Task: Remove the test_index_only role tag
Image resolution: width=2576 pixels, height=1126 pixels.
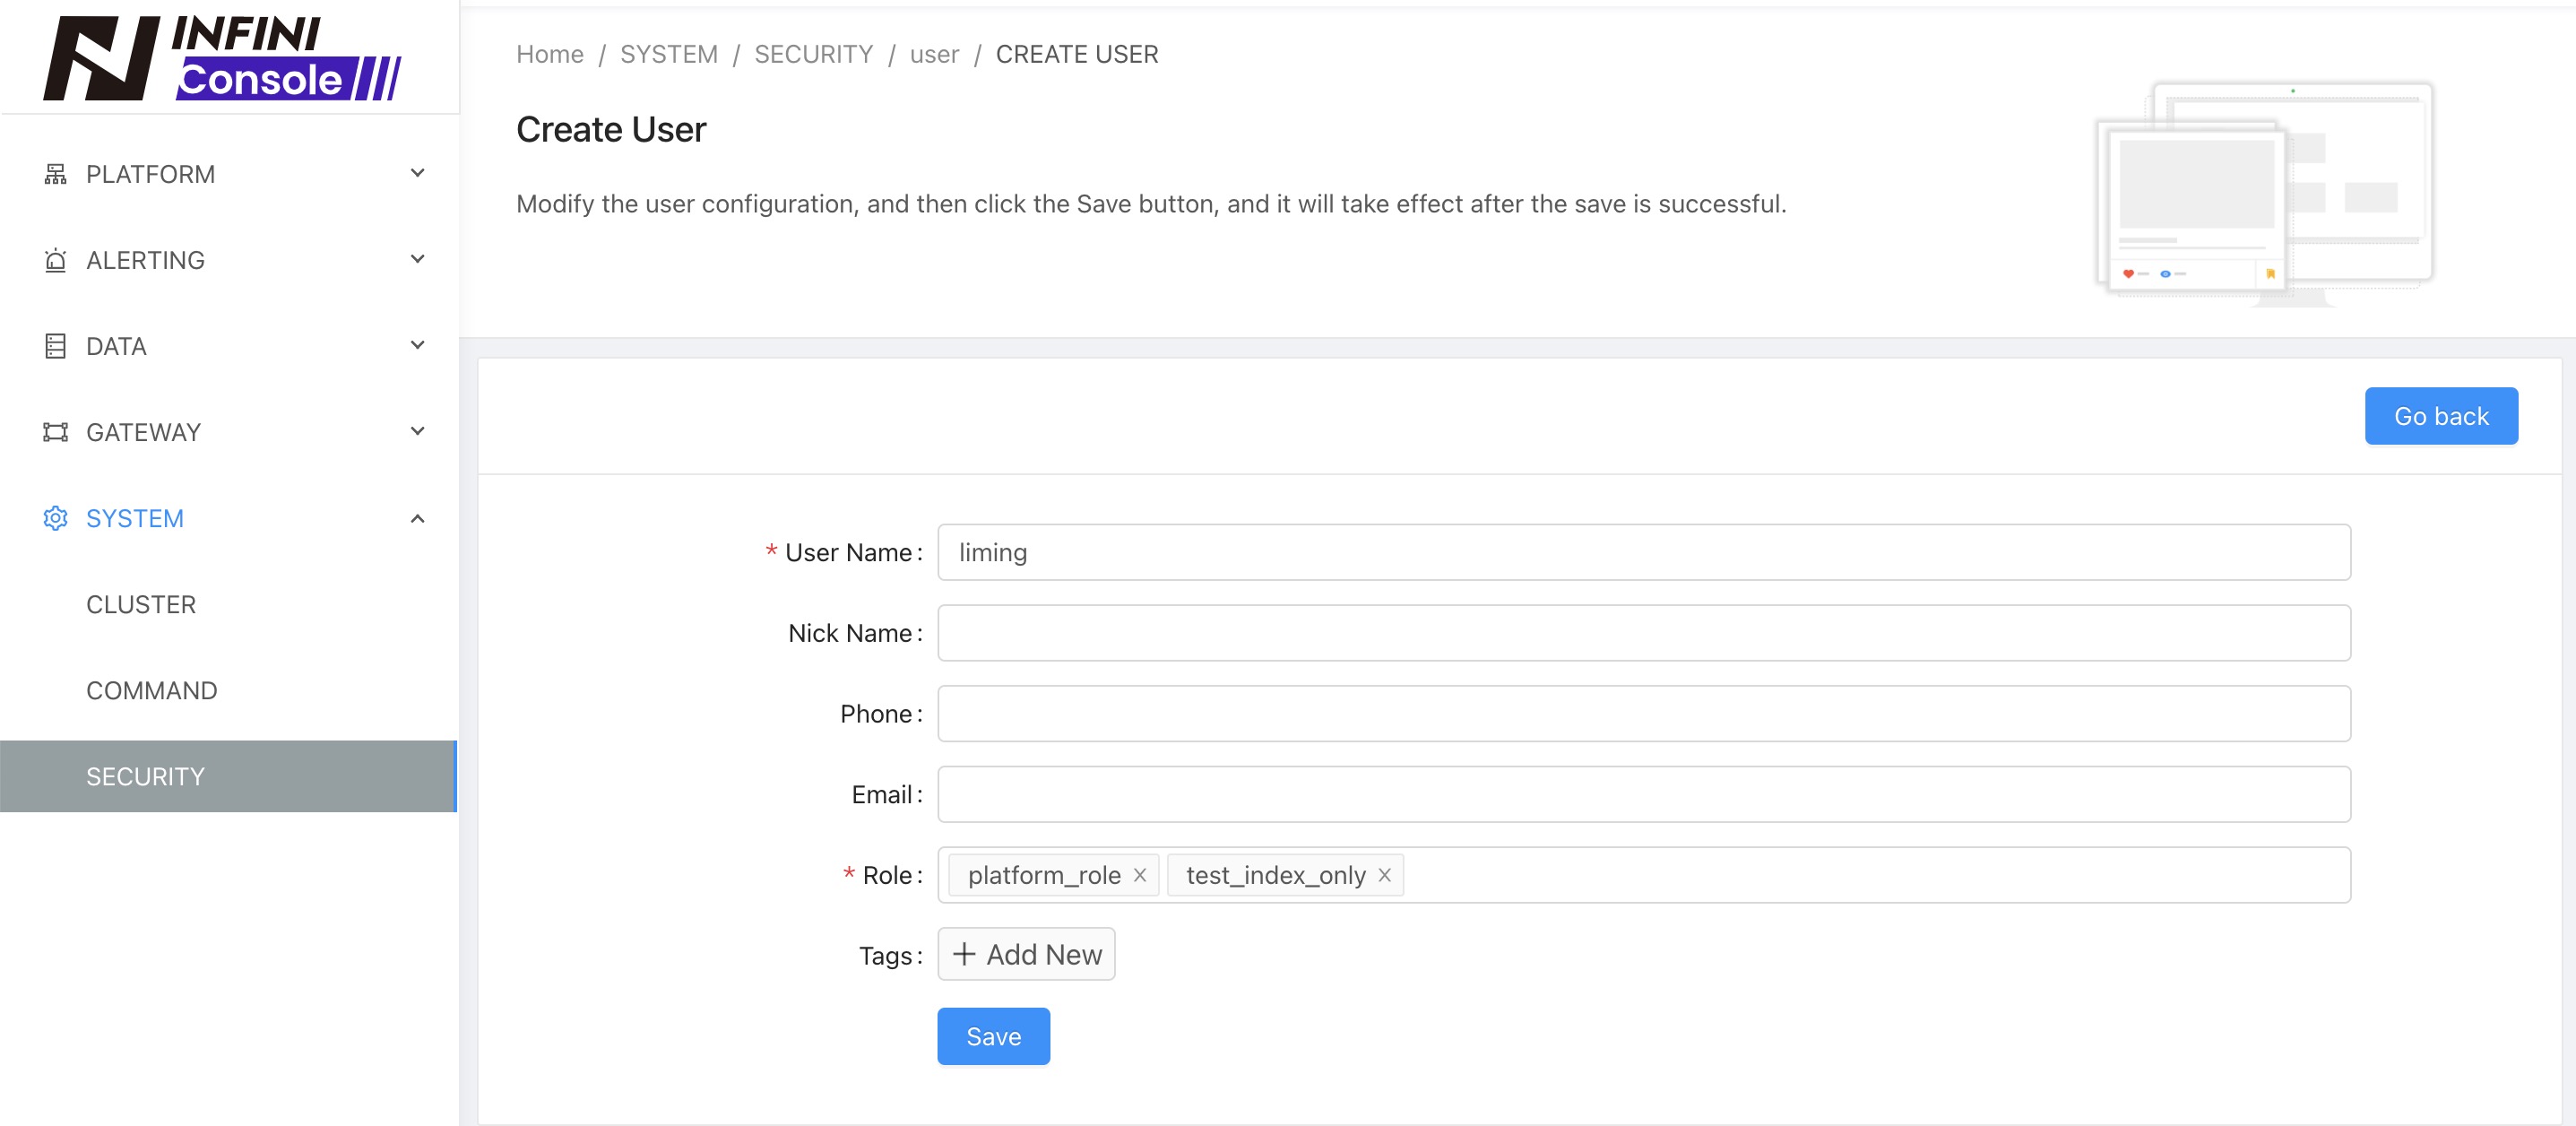Action: click(x=1385, y=875)
